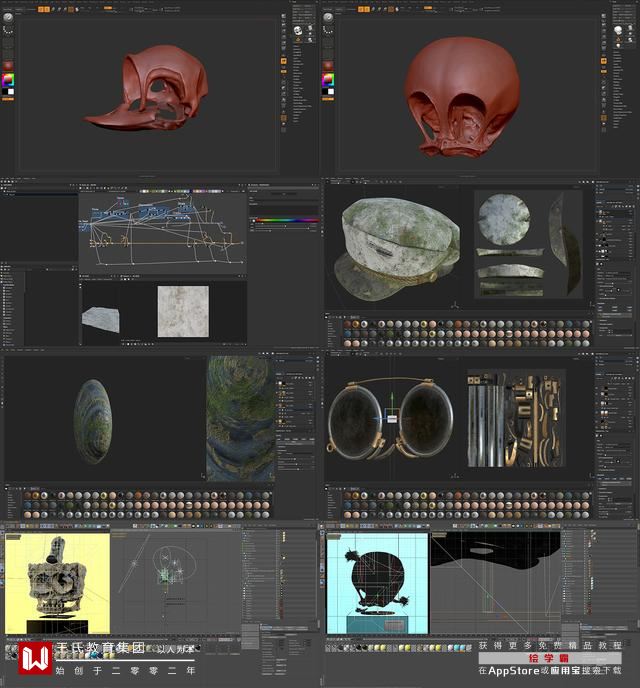Open red material sphere in side-view skull ZBrush window

point(8,66)
